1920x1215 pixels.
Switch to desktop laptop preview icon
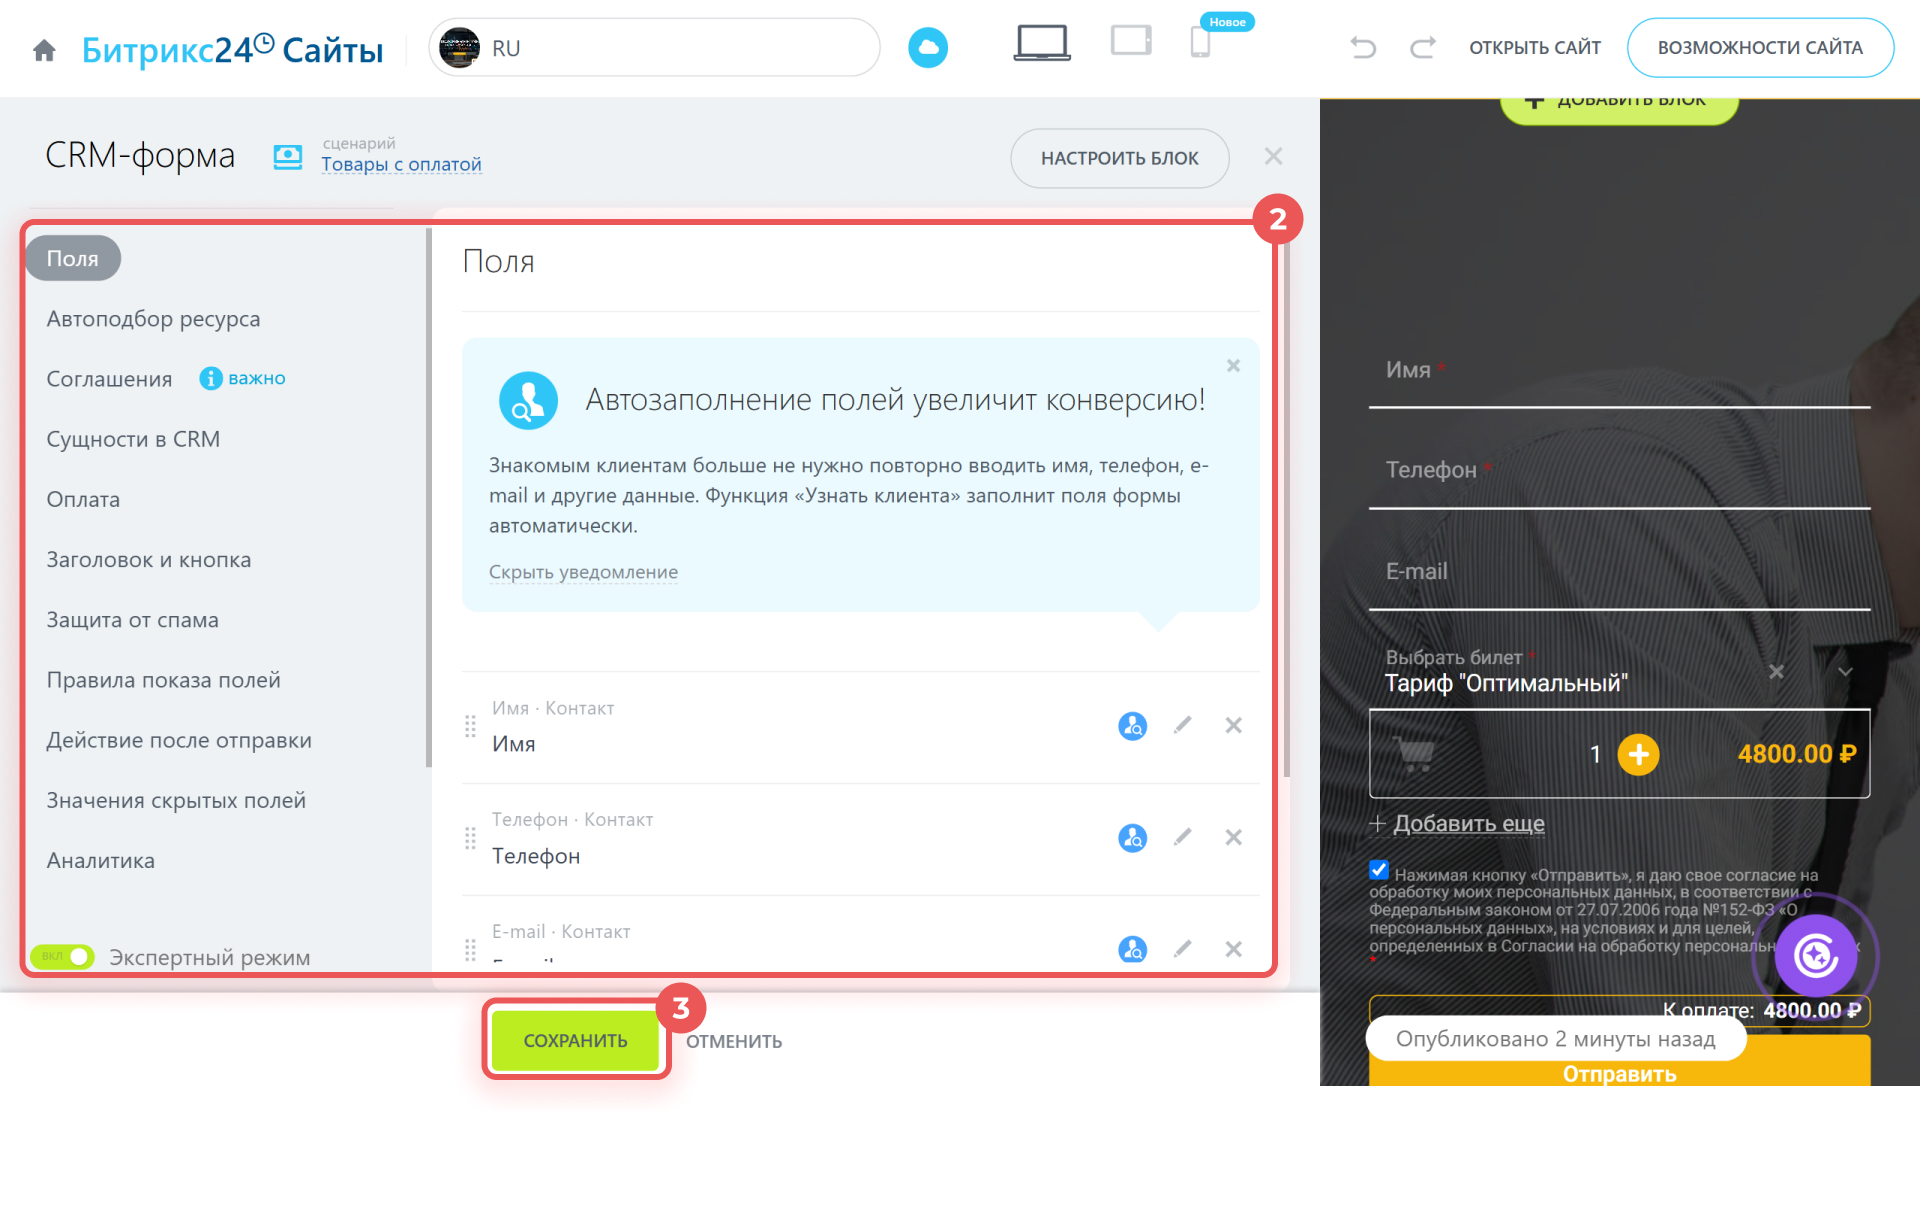(x=1041, y=44)
